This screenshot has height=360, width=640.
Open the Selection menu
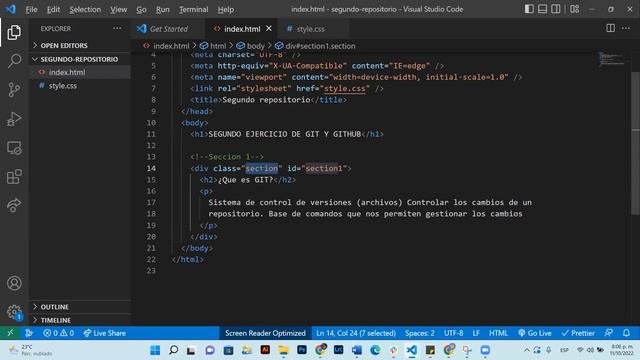coord(85,9)
